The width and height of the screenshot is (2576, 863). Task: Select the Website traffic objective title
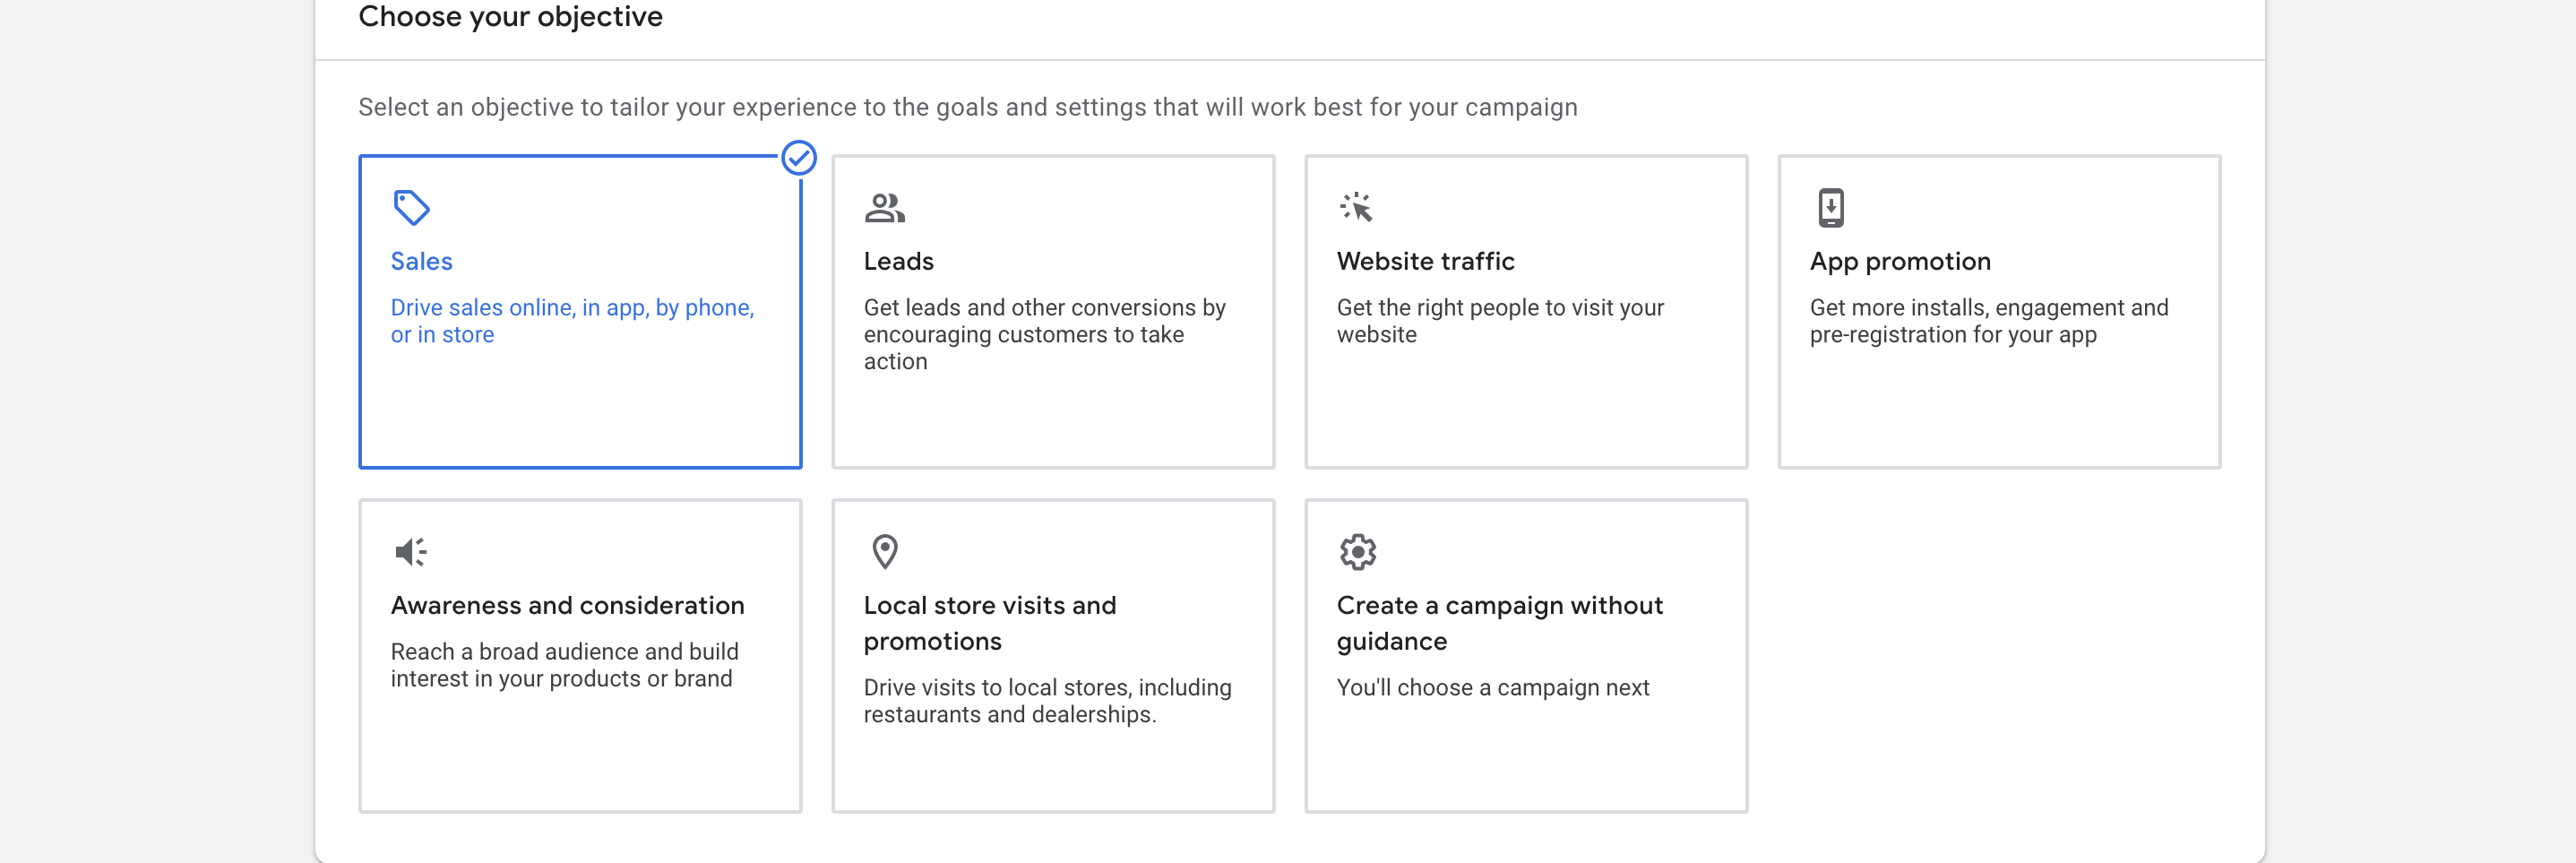tap(1425, 261)
